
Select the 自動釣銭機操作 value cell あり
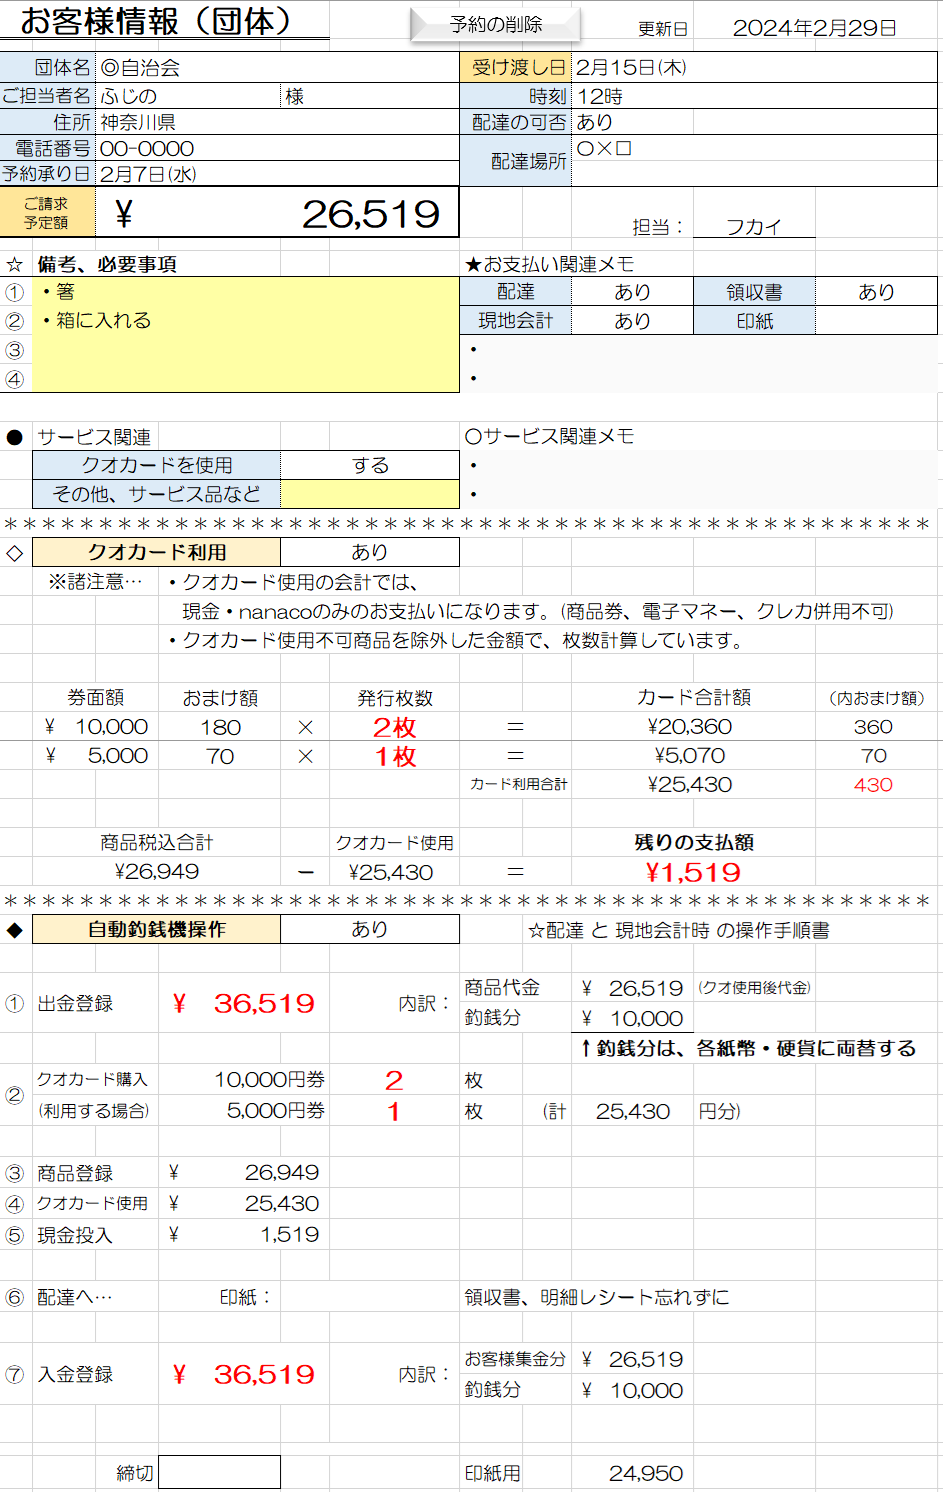point(370,929)
